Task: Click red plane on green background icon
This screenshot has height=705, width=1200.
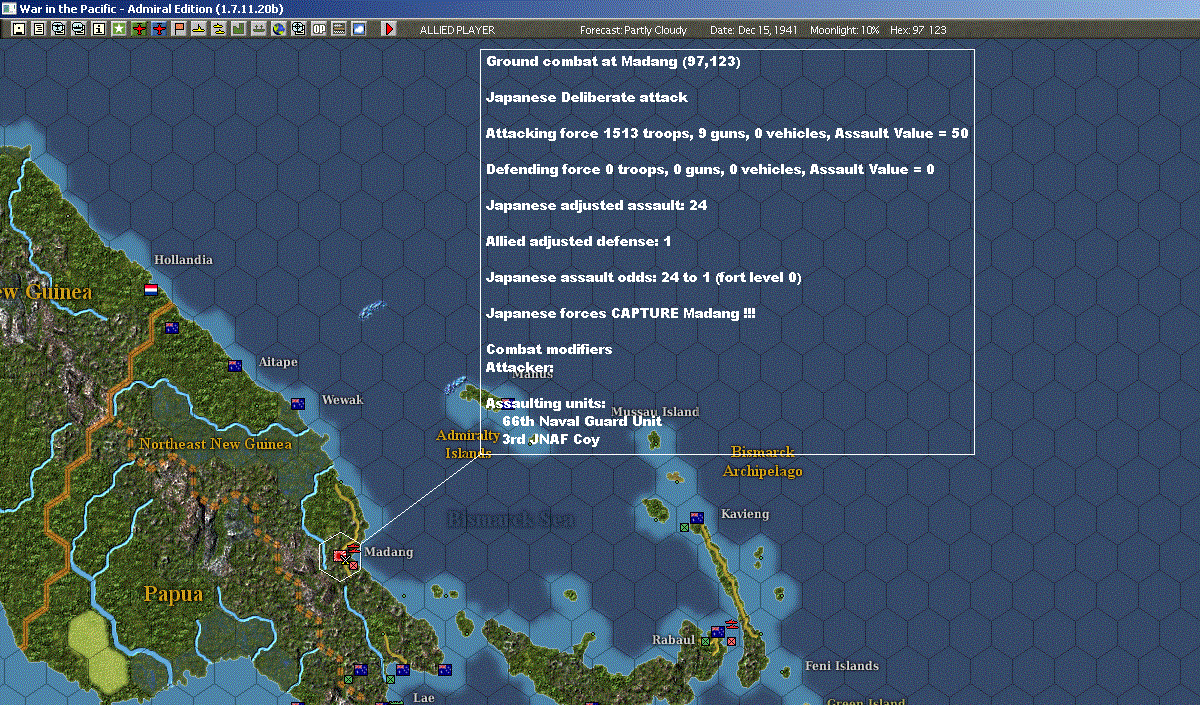Action: pyautogui.click(x=139, y=29)
